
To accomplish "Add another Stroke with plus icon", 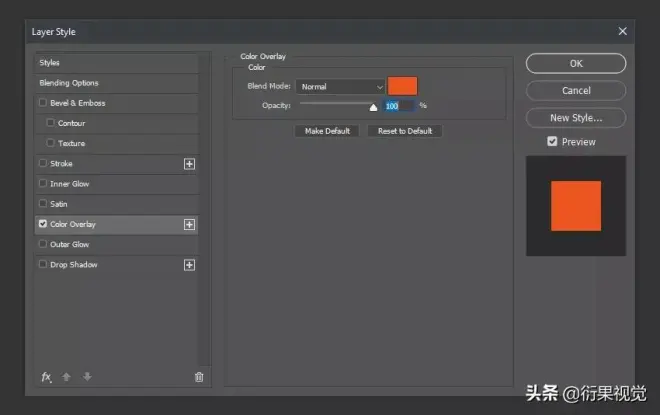I will click(x=189, y=164).
